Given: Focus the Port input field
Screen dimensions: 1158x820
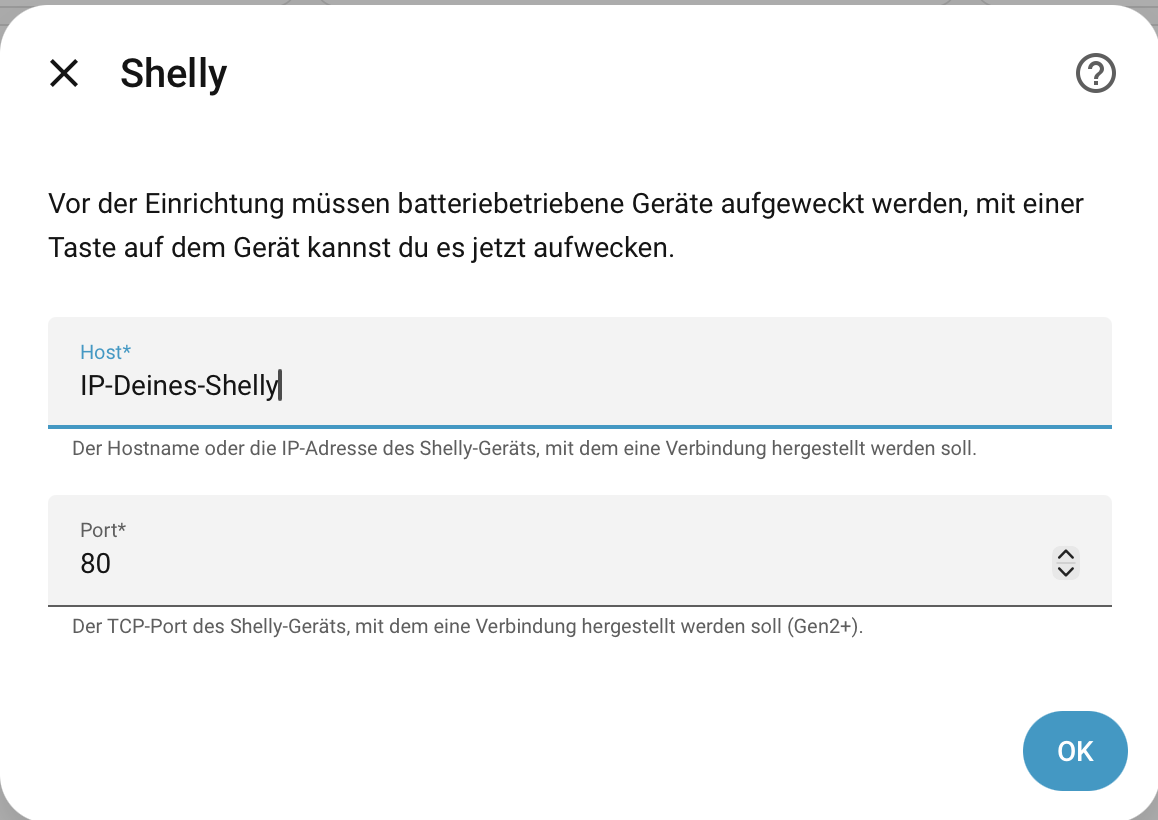Looking at the screenshot, I should [x=560, y=564].
